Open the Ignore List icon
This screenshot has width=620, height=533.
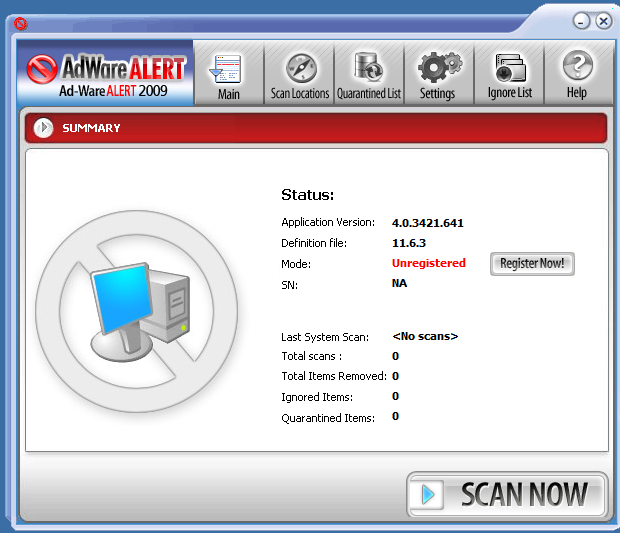[x=510, y=68]
